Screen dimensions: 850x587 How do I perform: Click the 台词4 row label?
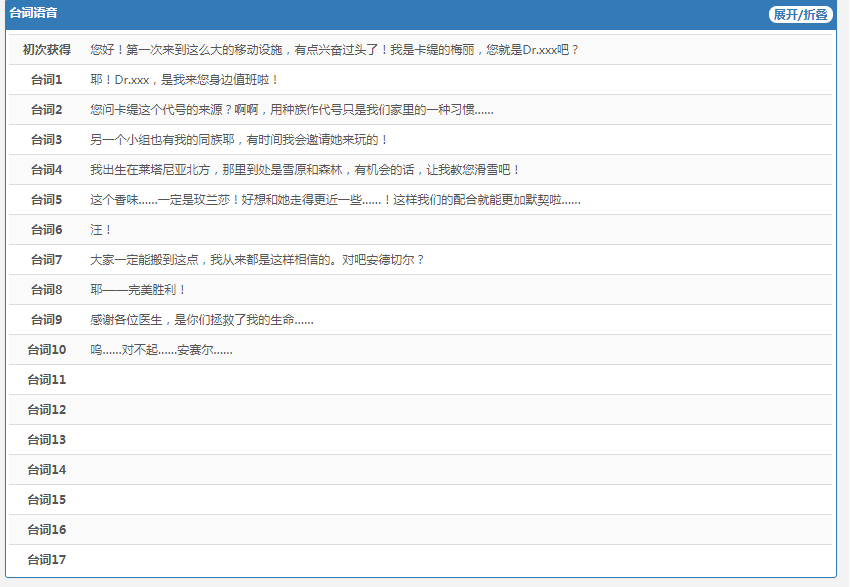pyautogui.click(x=47, y=170)
